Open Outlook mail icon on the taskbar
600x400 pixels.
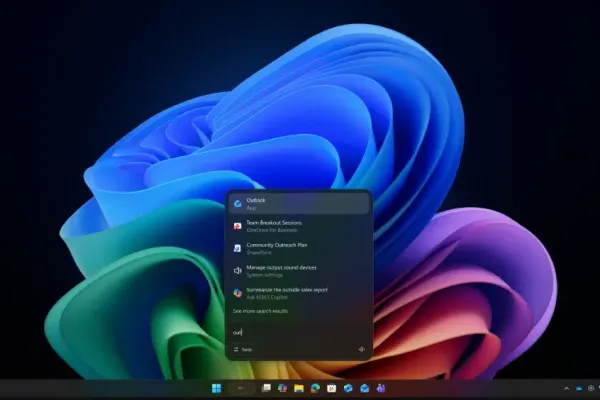click(x=365, y=389)
